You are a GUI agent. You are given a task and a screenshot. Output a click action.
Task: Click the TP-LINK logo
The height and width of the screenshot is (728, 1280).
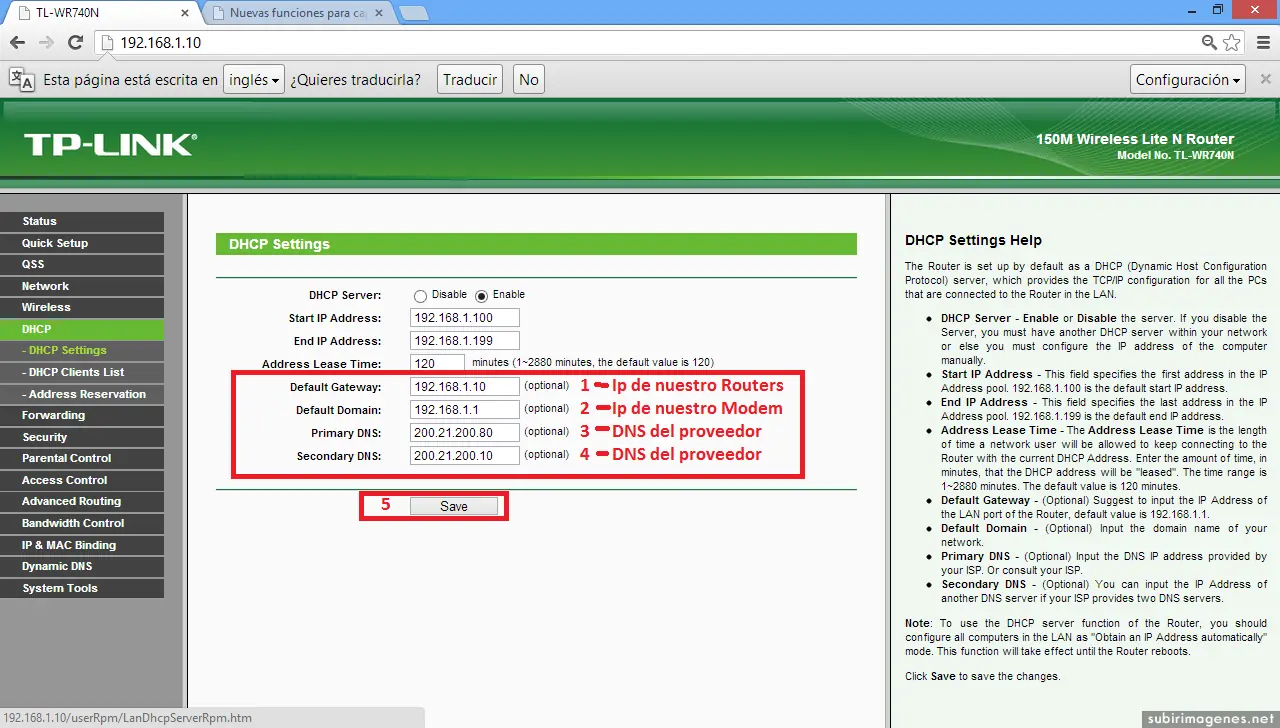tap(109, 145)
